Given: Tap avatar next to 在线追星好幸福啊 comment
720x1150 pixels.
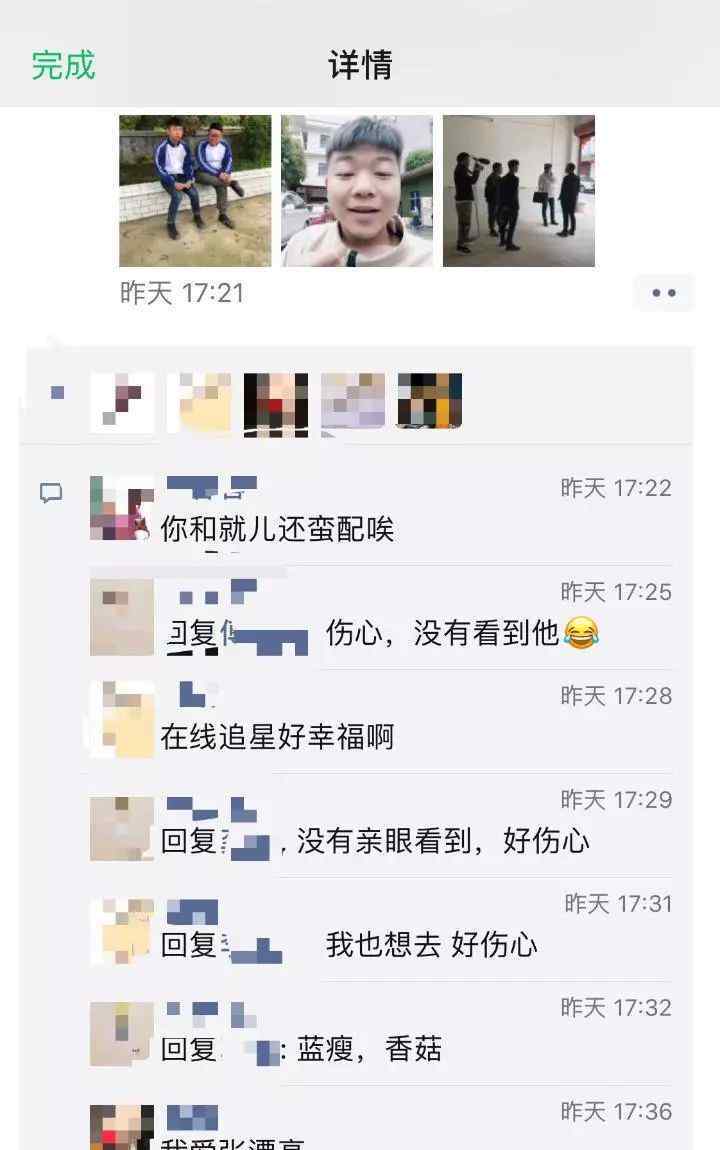Looking at the screenshot, I should click(x=122, y=719).
